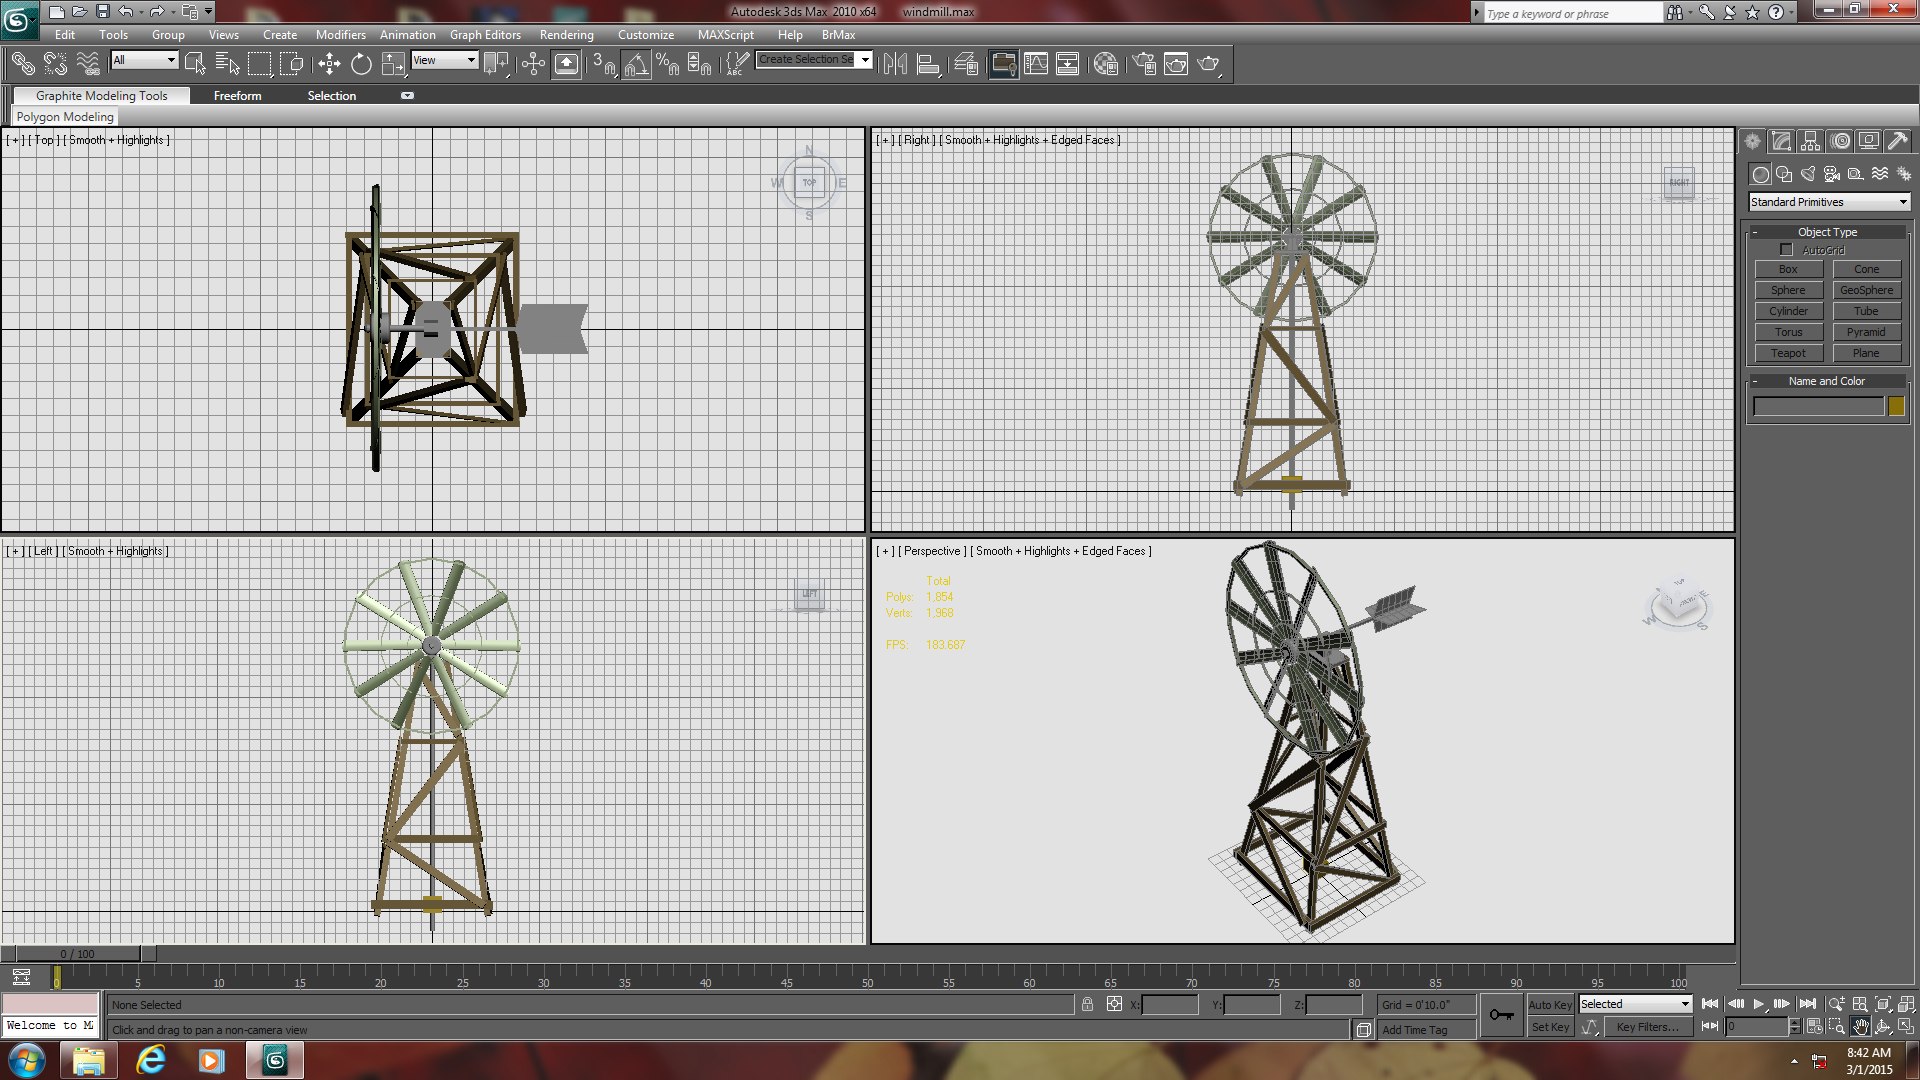Screen dimensions: 1920x1080
Task: Open the Curve Editor icon
Action: pos(1036,64)
